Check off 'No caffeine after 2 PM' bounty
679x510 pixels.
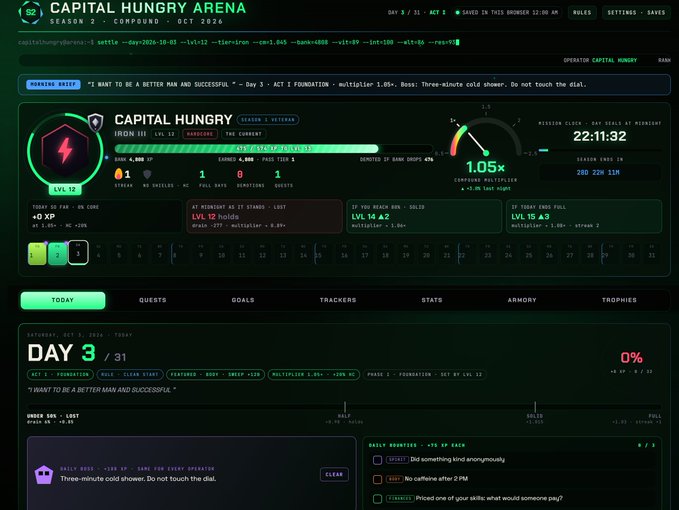coord(377,479)
